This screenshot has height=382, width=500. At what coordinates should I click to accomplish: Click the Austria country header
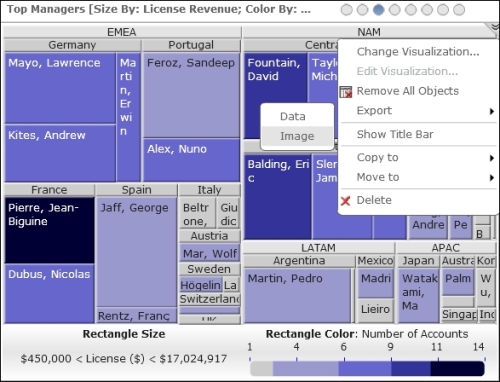[x=209, y=236]
